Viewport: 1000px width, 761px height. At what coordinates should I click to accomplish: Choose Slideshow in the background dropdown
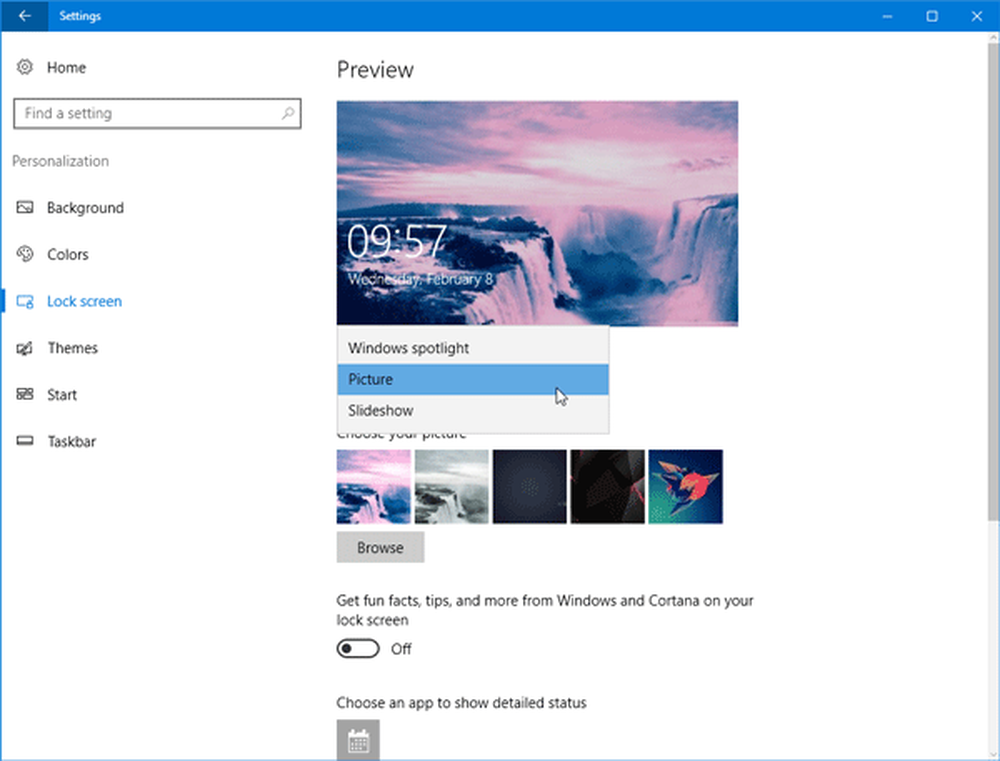coord(473,411)
